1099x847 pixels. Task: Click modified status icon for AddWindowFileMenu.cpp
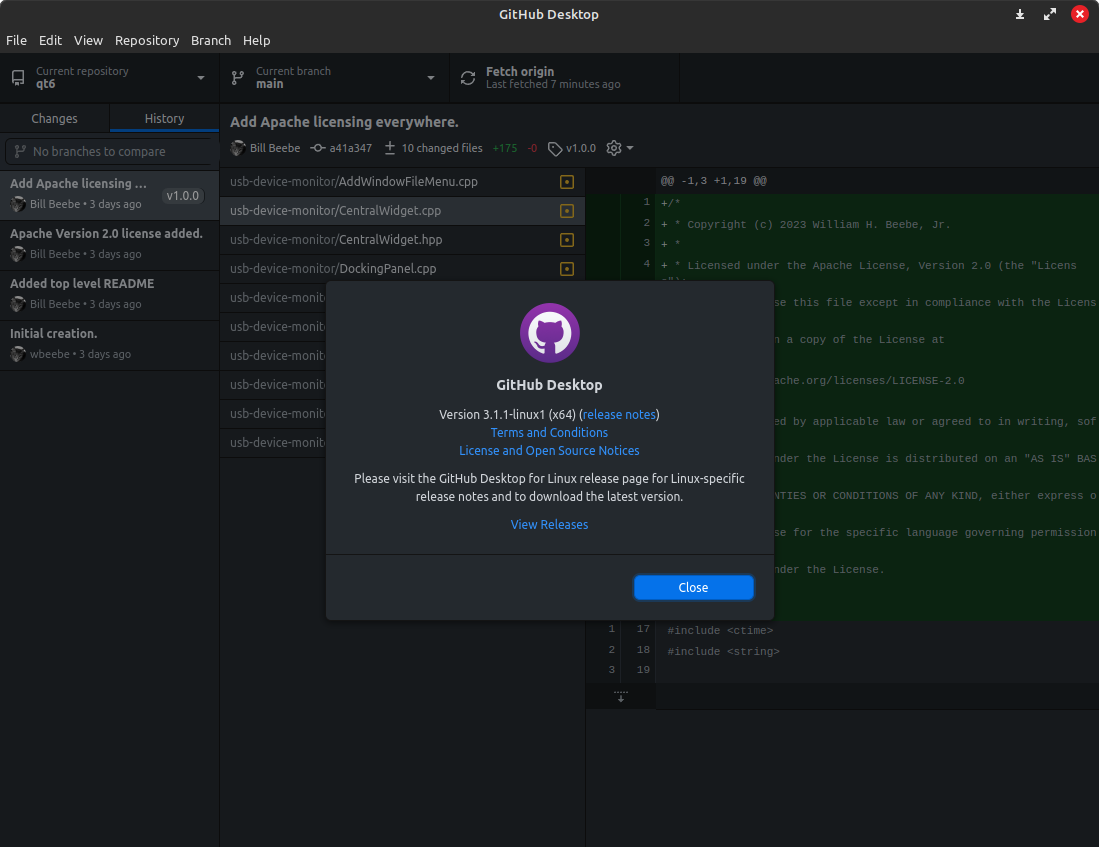(x=567, y=182)
